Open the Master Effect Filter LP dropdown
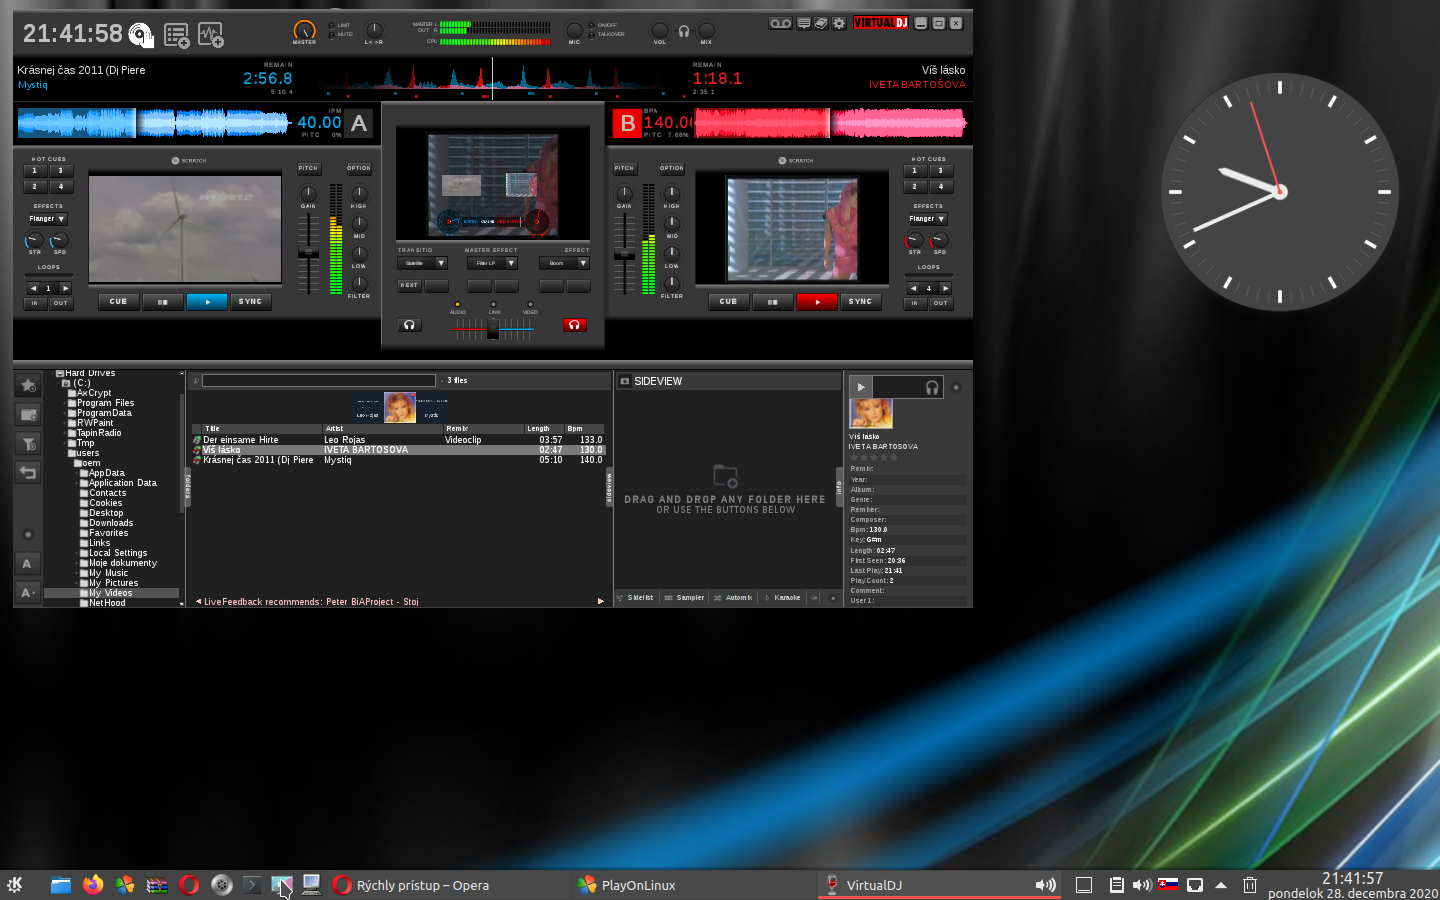 pos(492,263)
